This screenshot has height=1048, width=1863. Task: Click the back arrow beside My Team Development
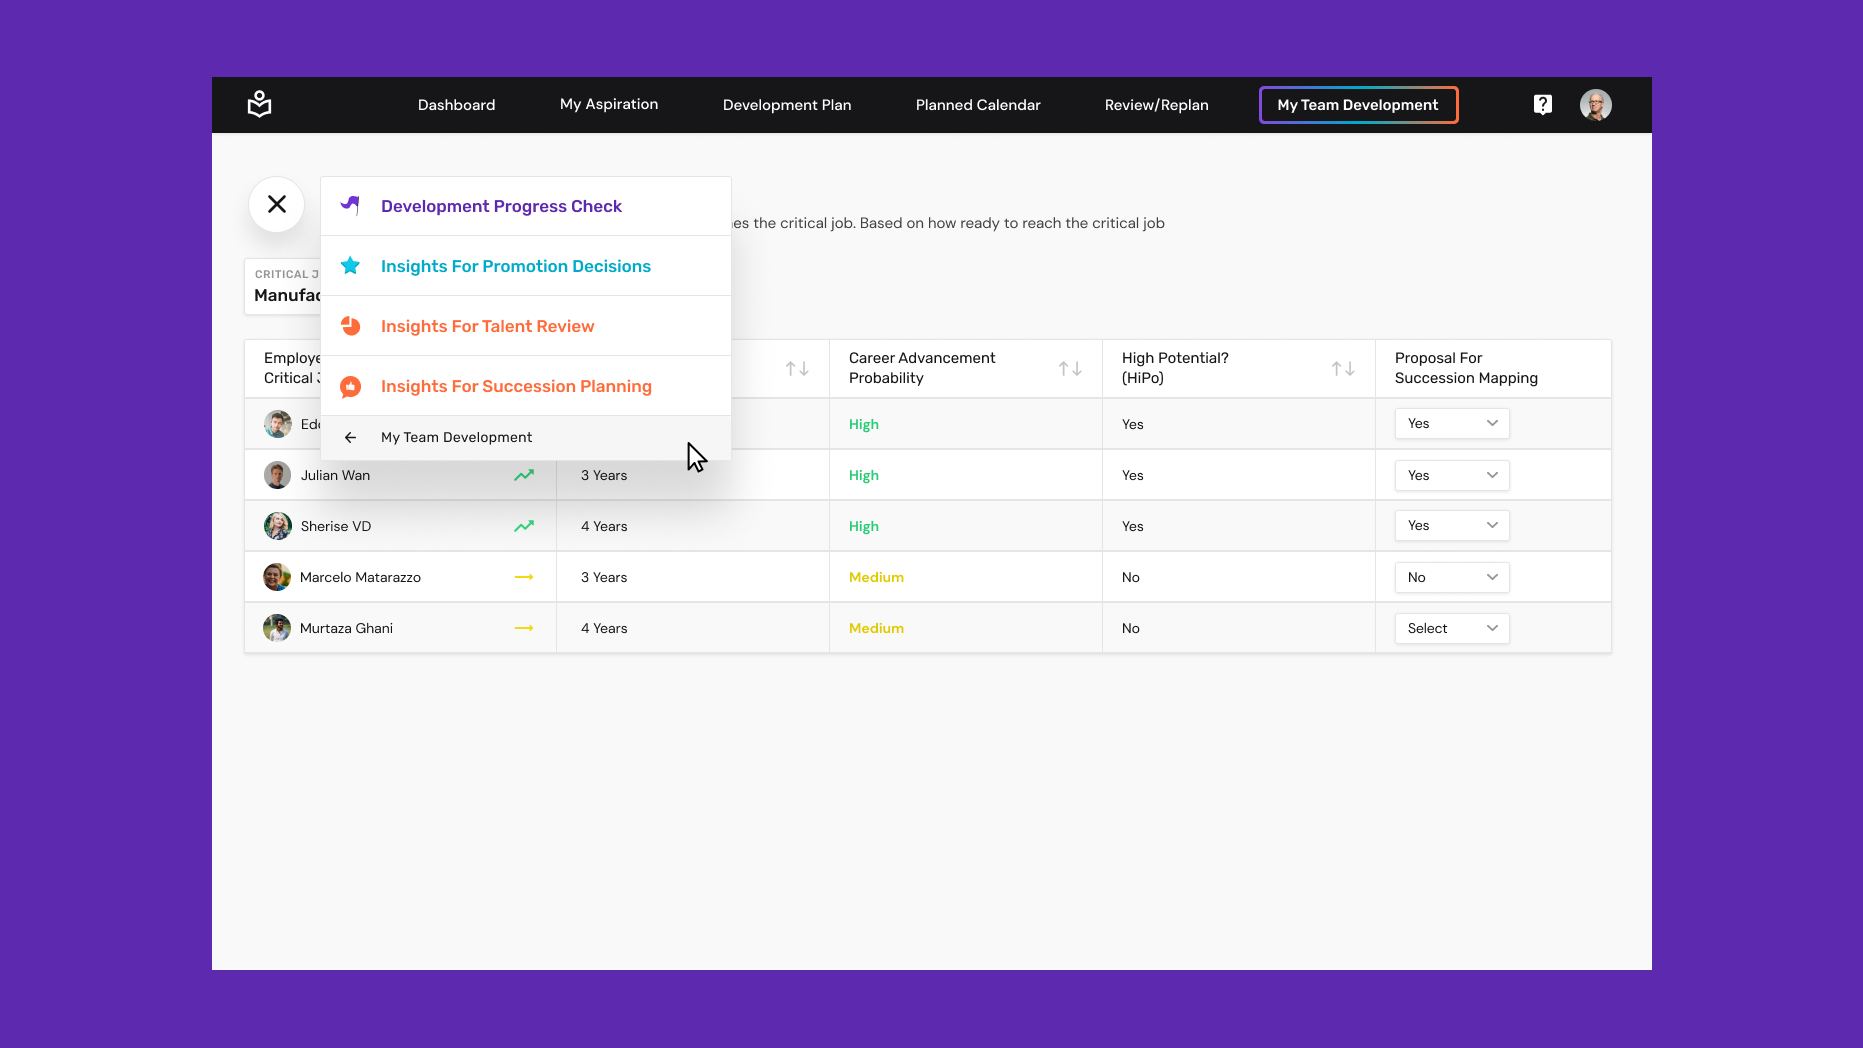pyautogui.click(x=350, y=437)
